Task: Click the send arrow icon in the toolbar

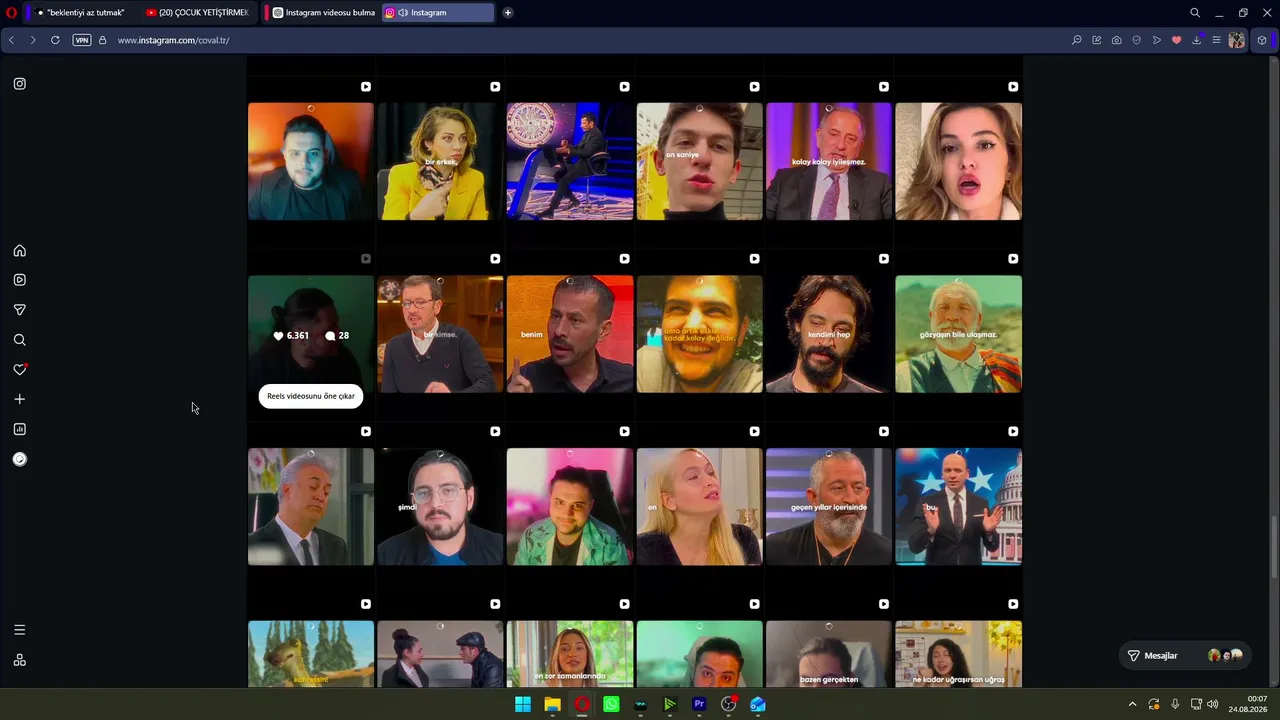Action: coord(1157,40)
